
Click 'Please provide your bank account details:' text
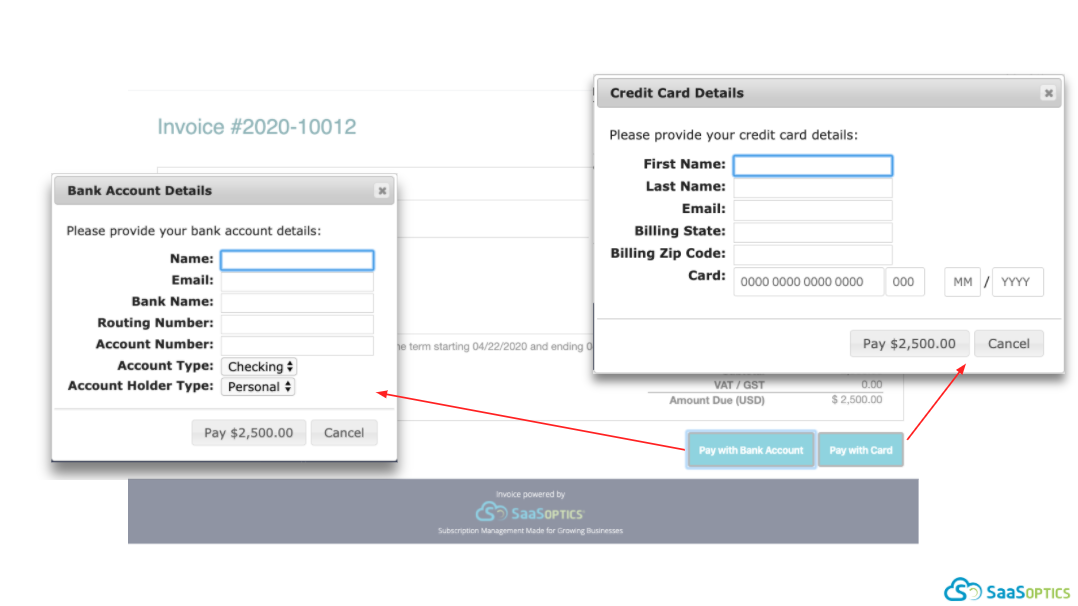pos(194,230)
